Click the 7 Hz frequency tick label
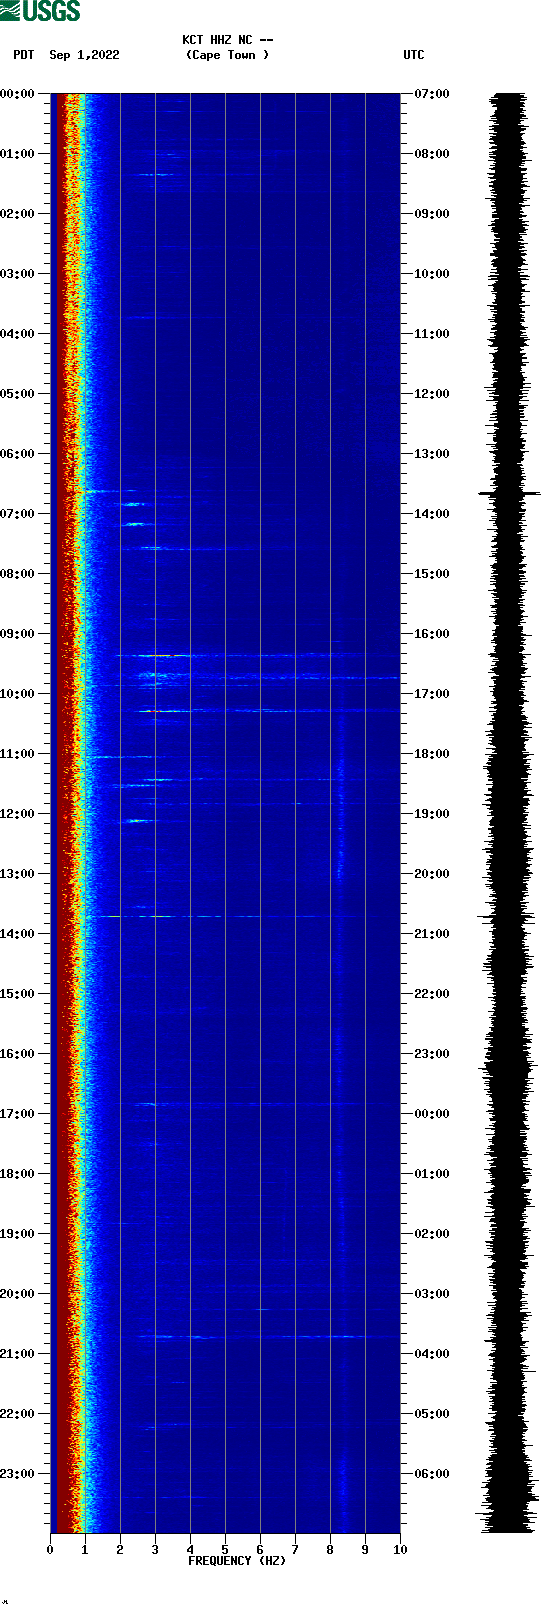The image size is (552, 1613). (x=295, y=1550)
